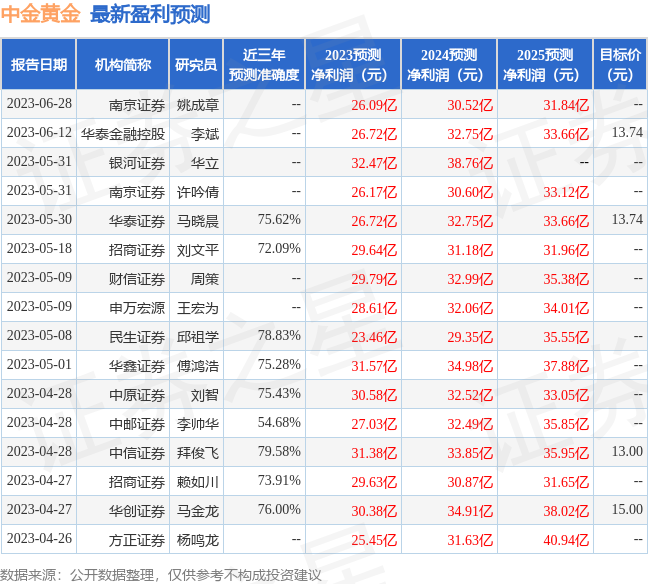Click researcher 王宏为
This screenshot has width=648, height=584.
click(x=198, y=308)
